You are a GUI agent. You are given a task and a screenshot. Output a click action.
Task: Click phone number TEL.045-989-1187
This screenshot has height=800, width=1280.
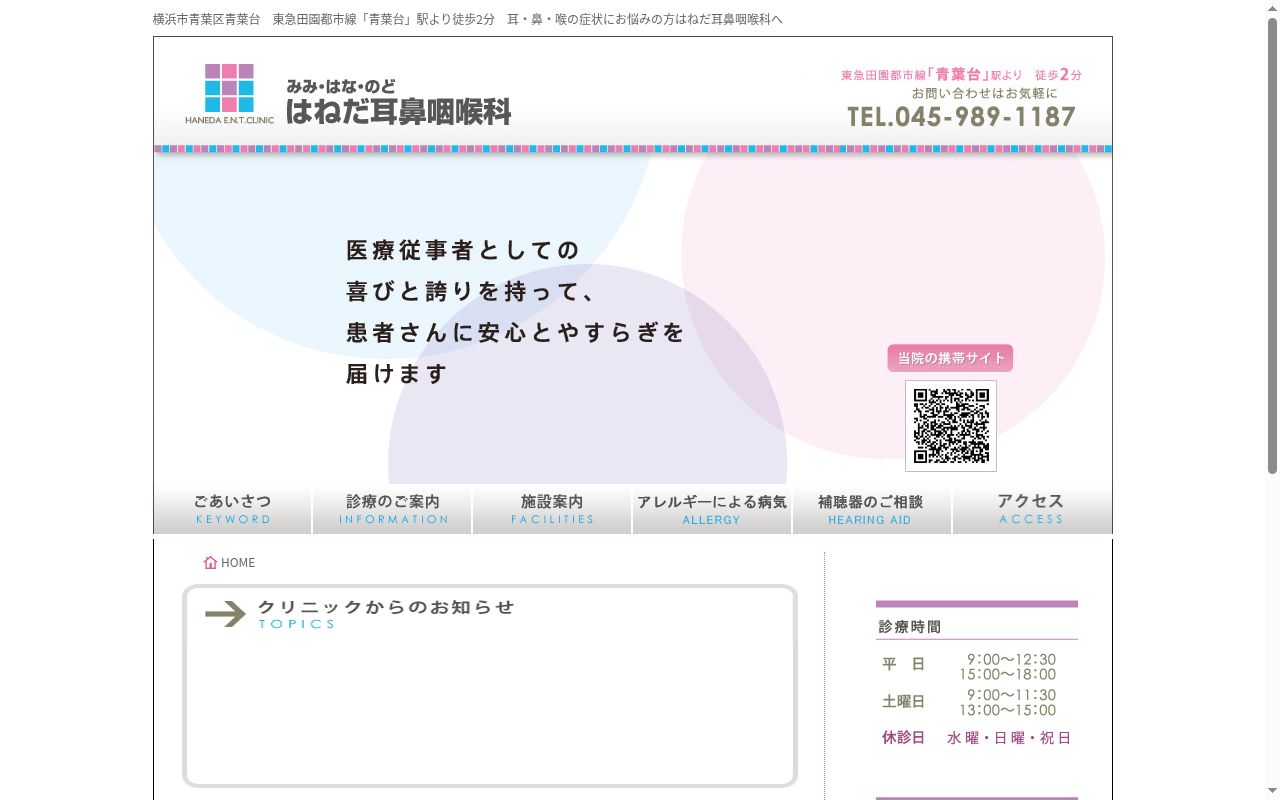coord(962,117)
